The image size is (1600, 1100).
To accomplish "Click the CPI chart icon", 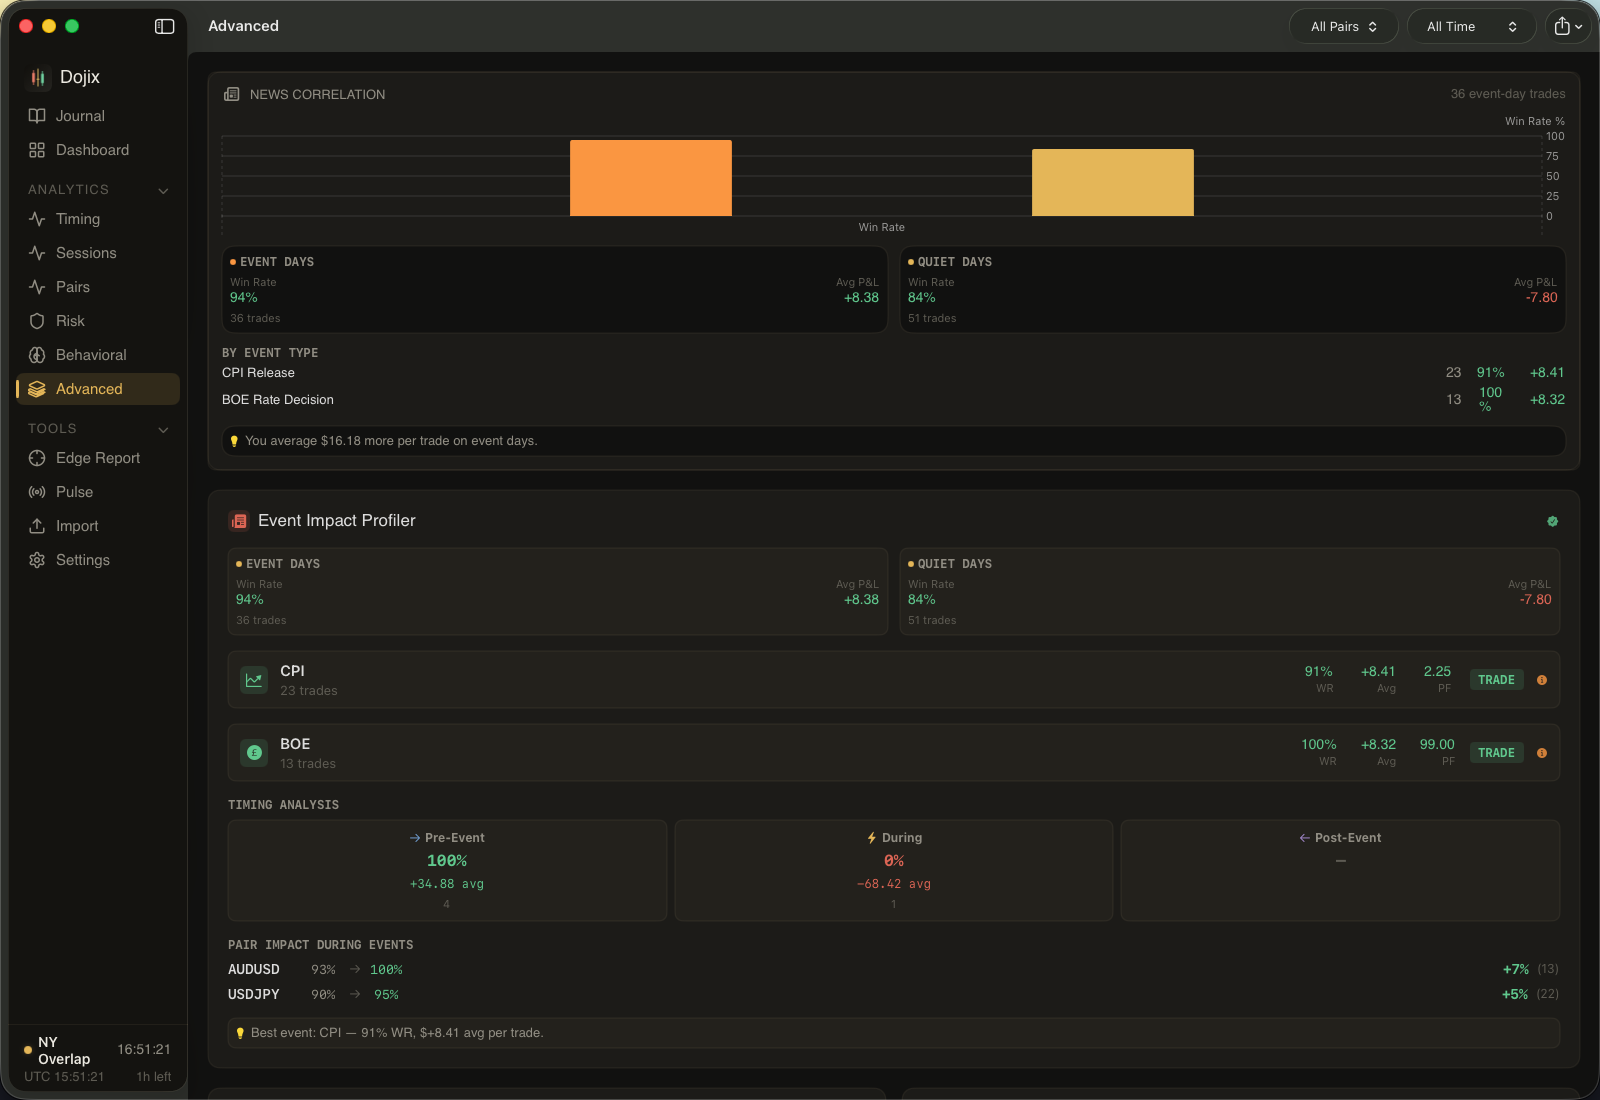I will (x=254, y=680).
